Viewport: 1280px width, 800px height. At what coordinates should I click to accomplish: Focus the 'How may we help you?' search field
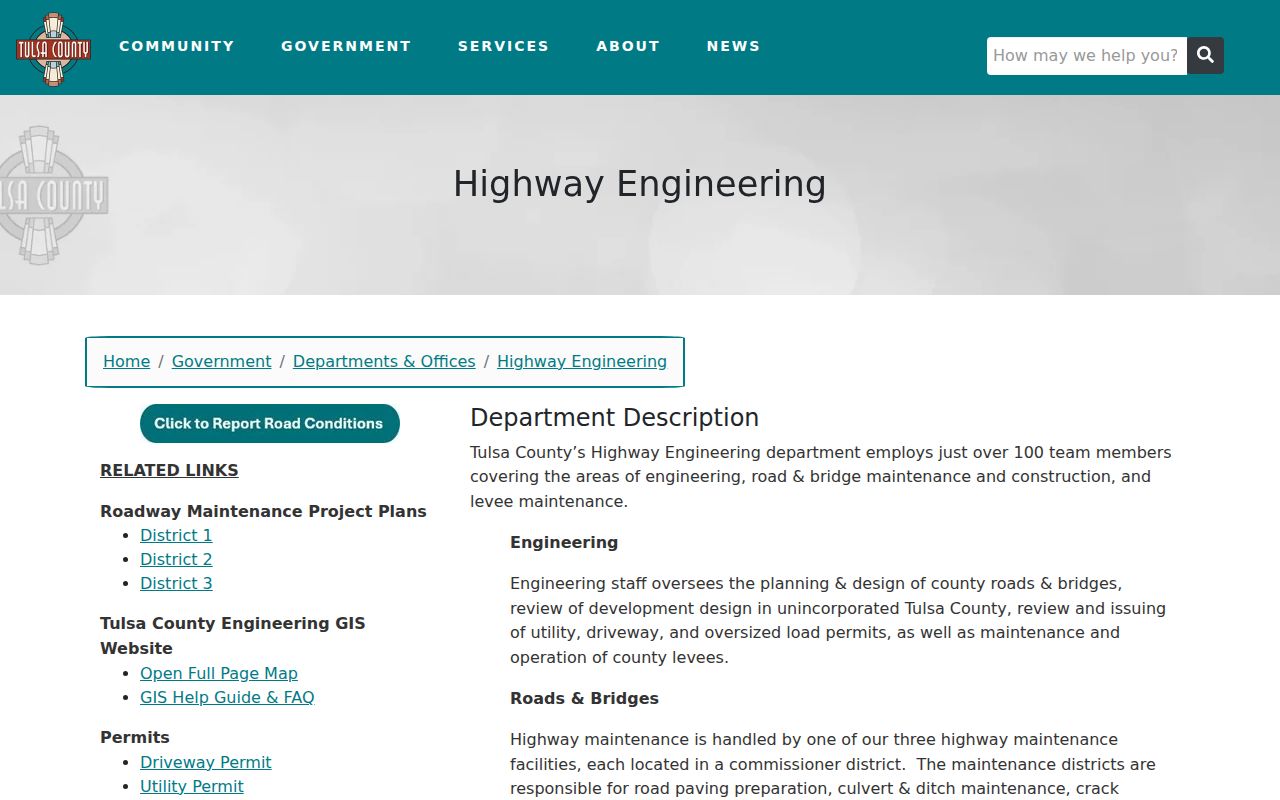(1087, 56)
